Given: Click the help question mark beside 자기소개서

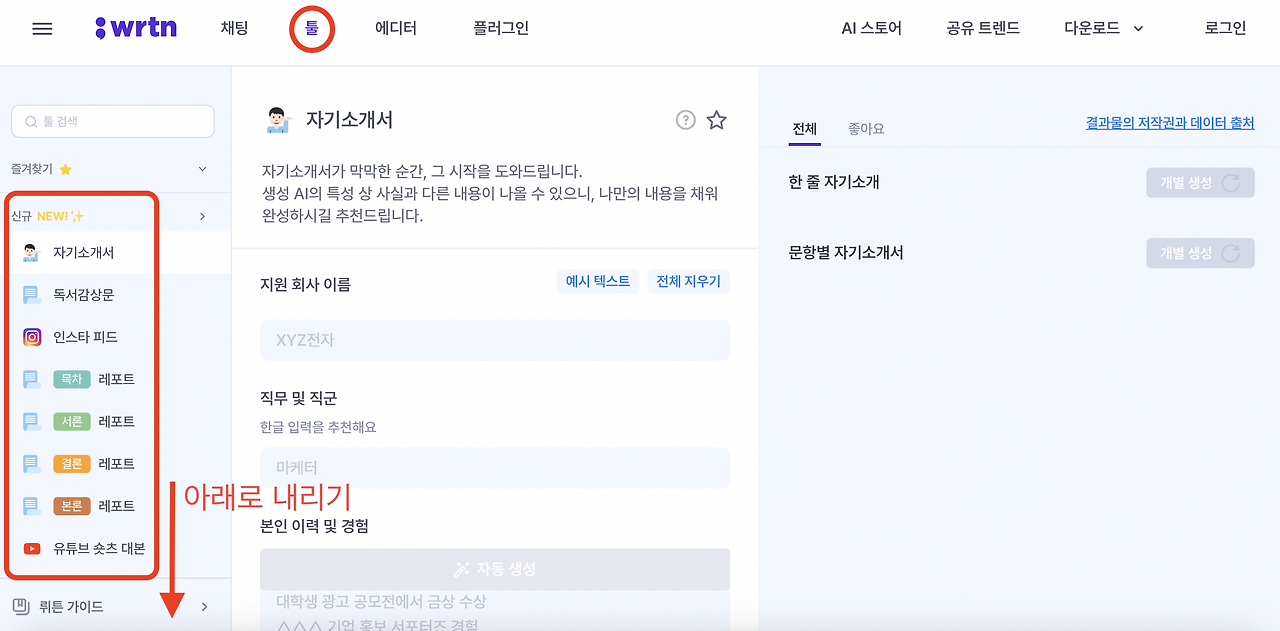Looking at the screenshot, I should (685, 120).
